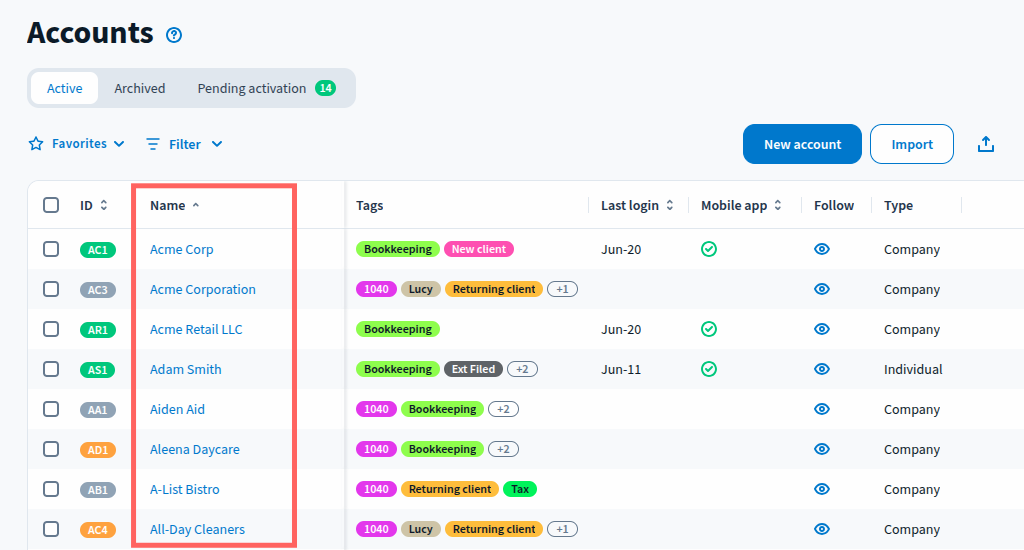The height and width of the screenshot is (550, 1024).
Task: Click the Follow eye icon for Acme Corp
Action: tap(822, 249)
